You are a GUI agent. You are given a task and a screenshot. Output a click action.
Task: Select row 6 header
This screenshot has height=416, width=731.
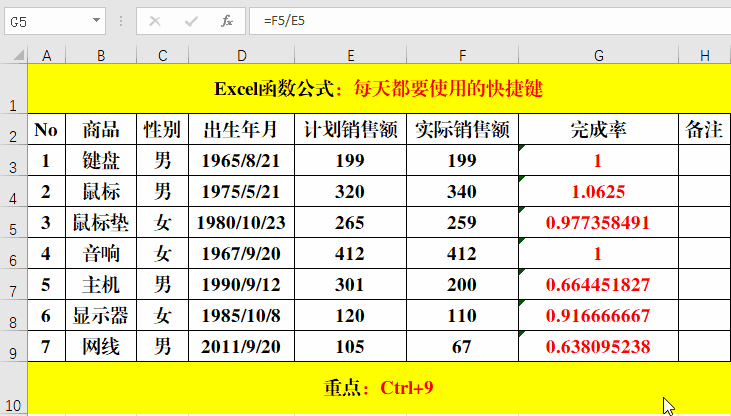click(x=14, y=253)
